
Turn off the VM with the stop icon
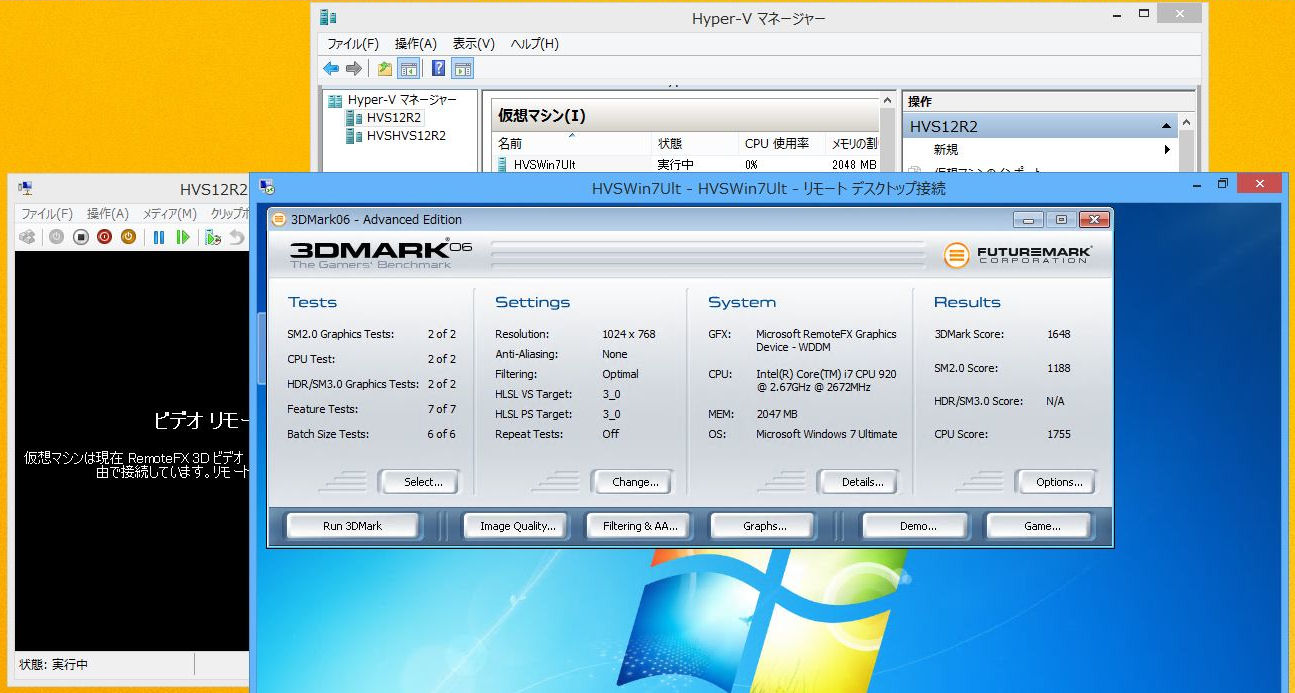80,237
